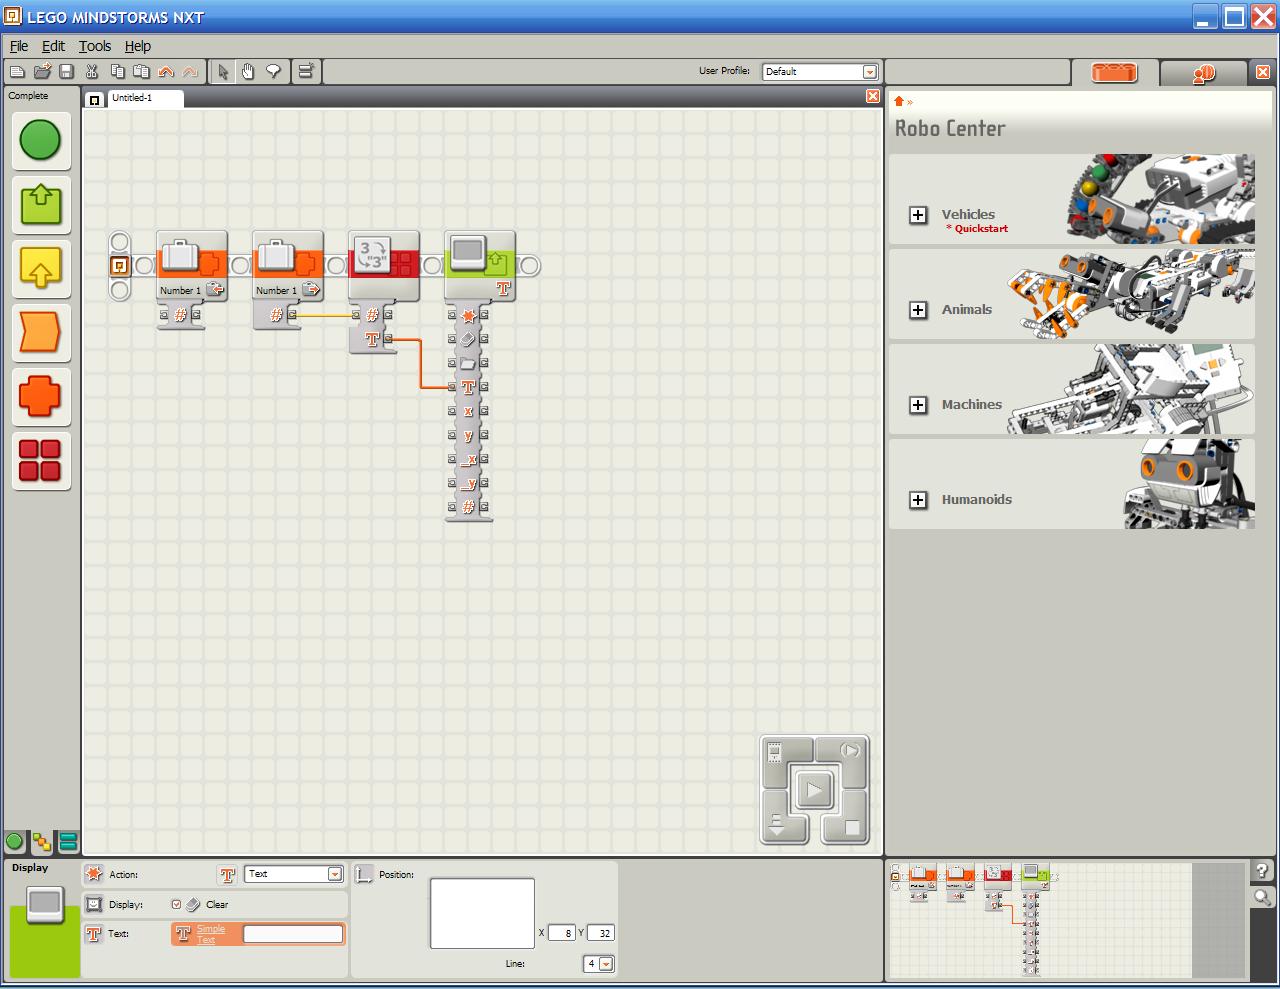This screenshot has height=989, width=1280.
Task: Open the Create My Block tool
Action: point(306,71)
